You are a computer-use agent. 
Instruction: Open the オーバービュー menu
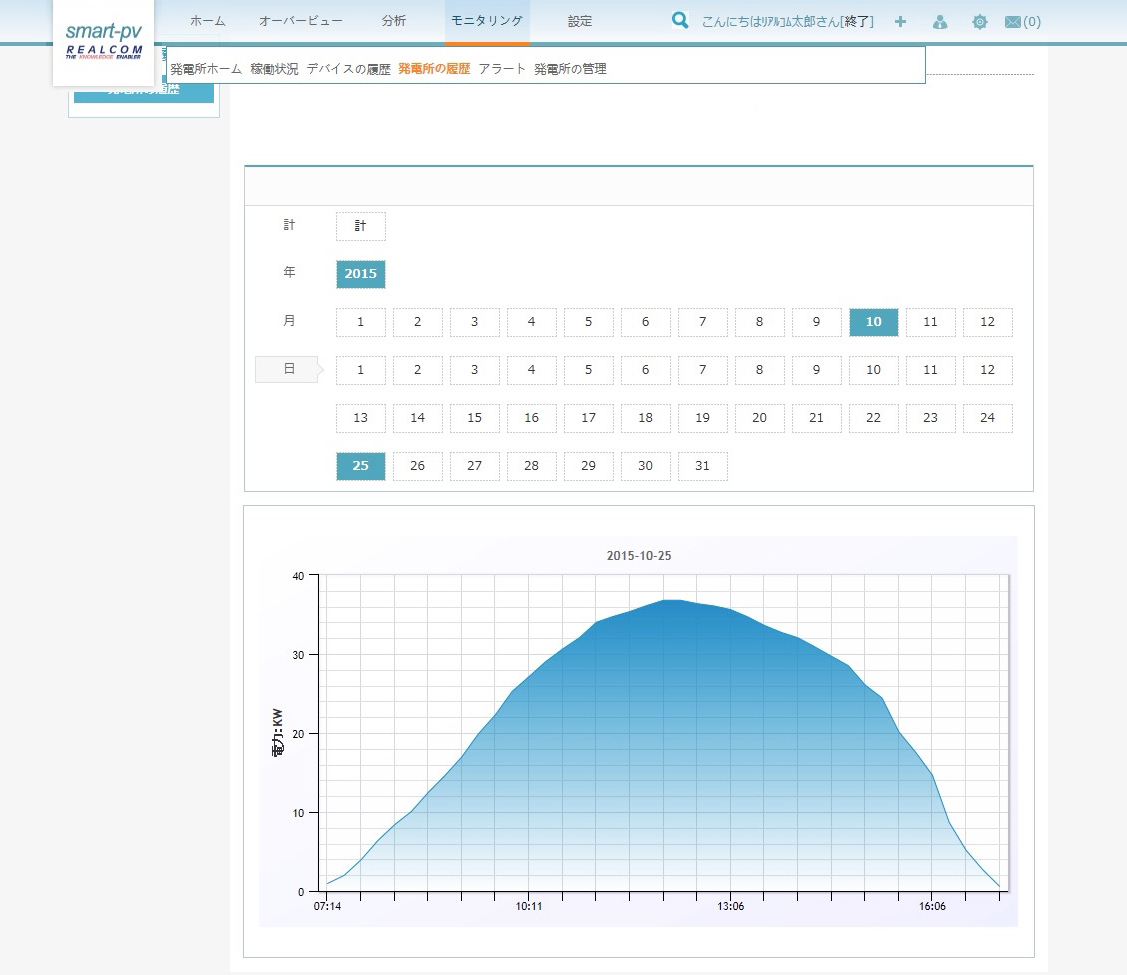click(300, 21)
